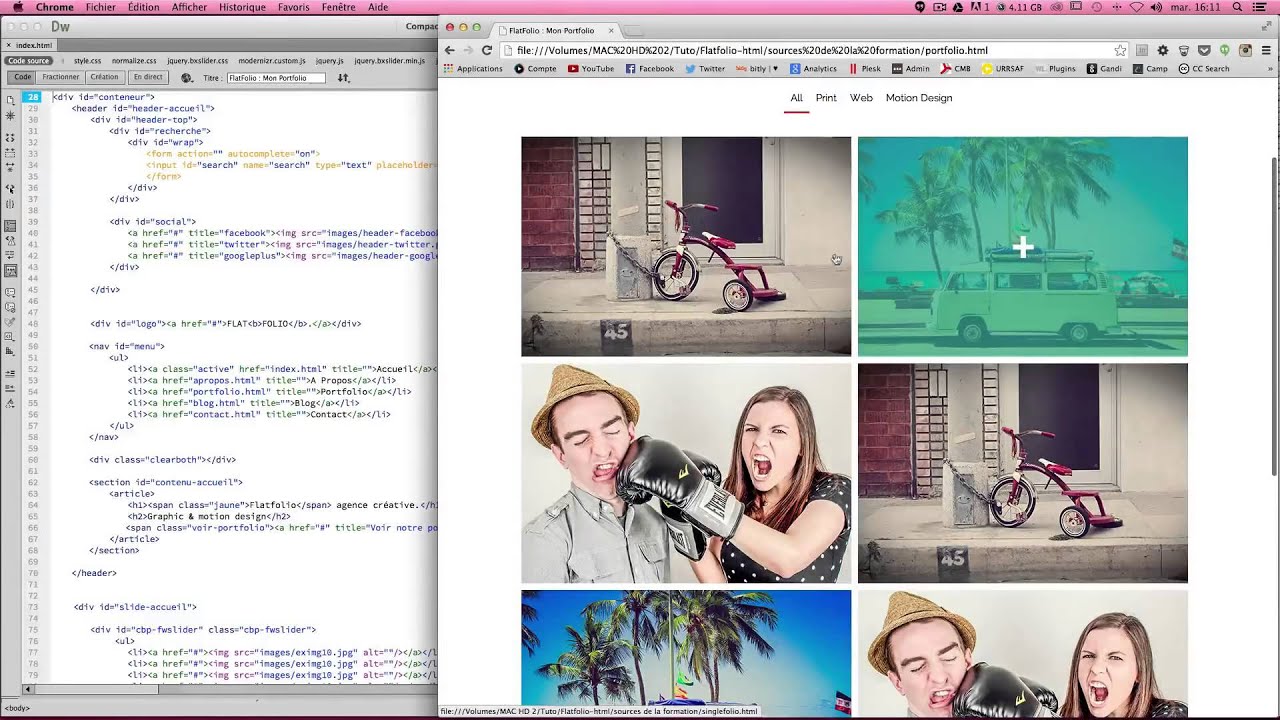The width and height of the screenshot is (1280, 720).
Task: Open the Chrome hamburger menu
Action: [x=1266, y=50]
